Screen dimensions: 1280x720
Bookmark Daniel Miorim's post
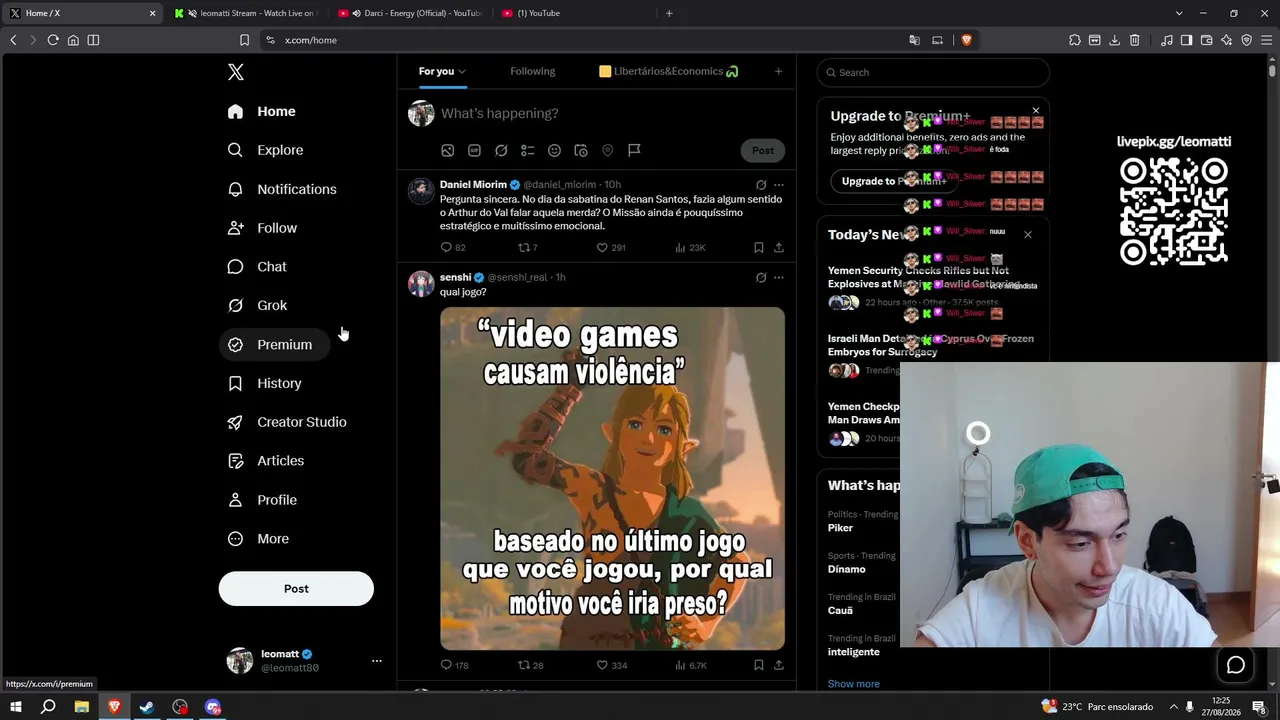[x=758, y=247]
